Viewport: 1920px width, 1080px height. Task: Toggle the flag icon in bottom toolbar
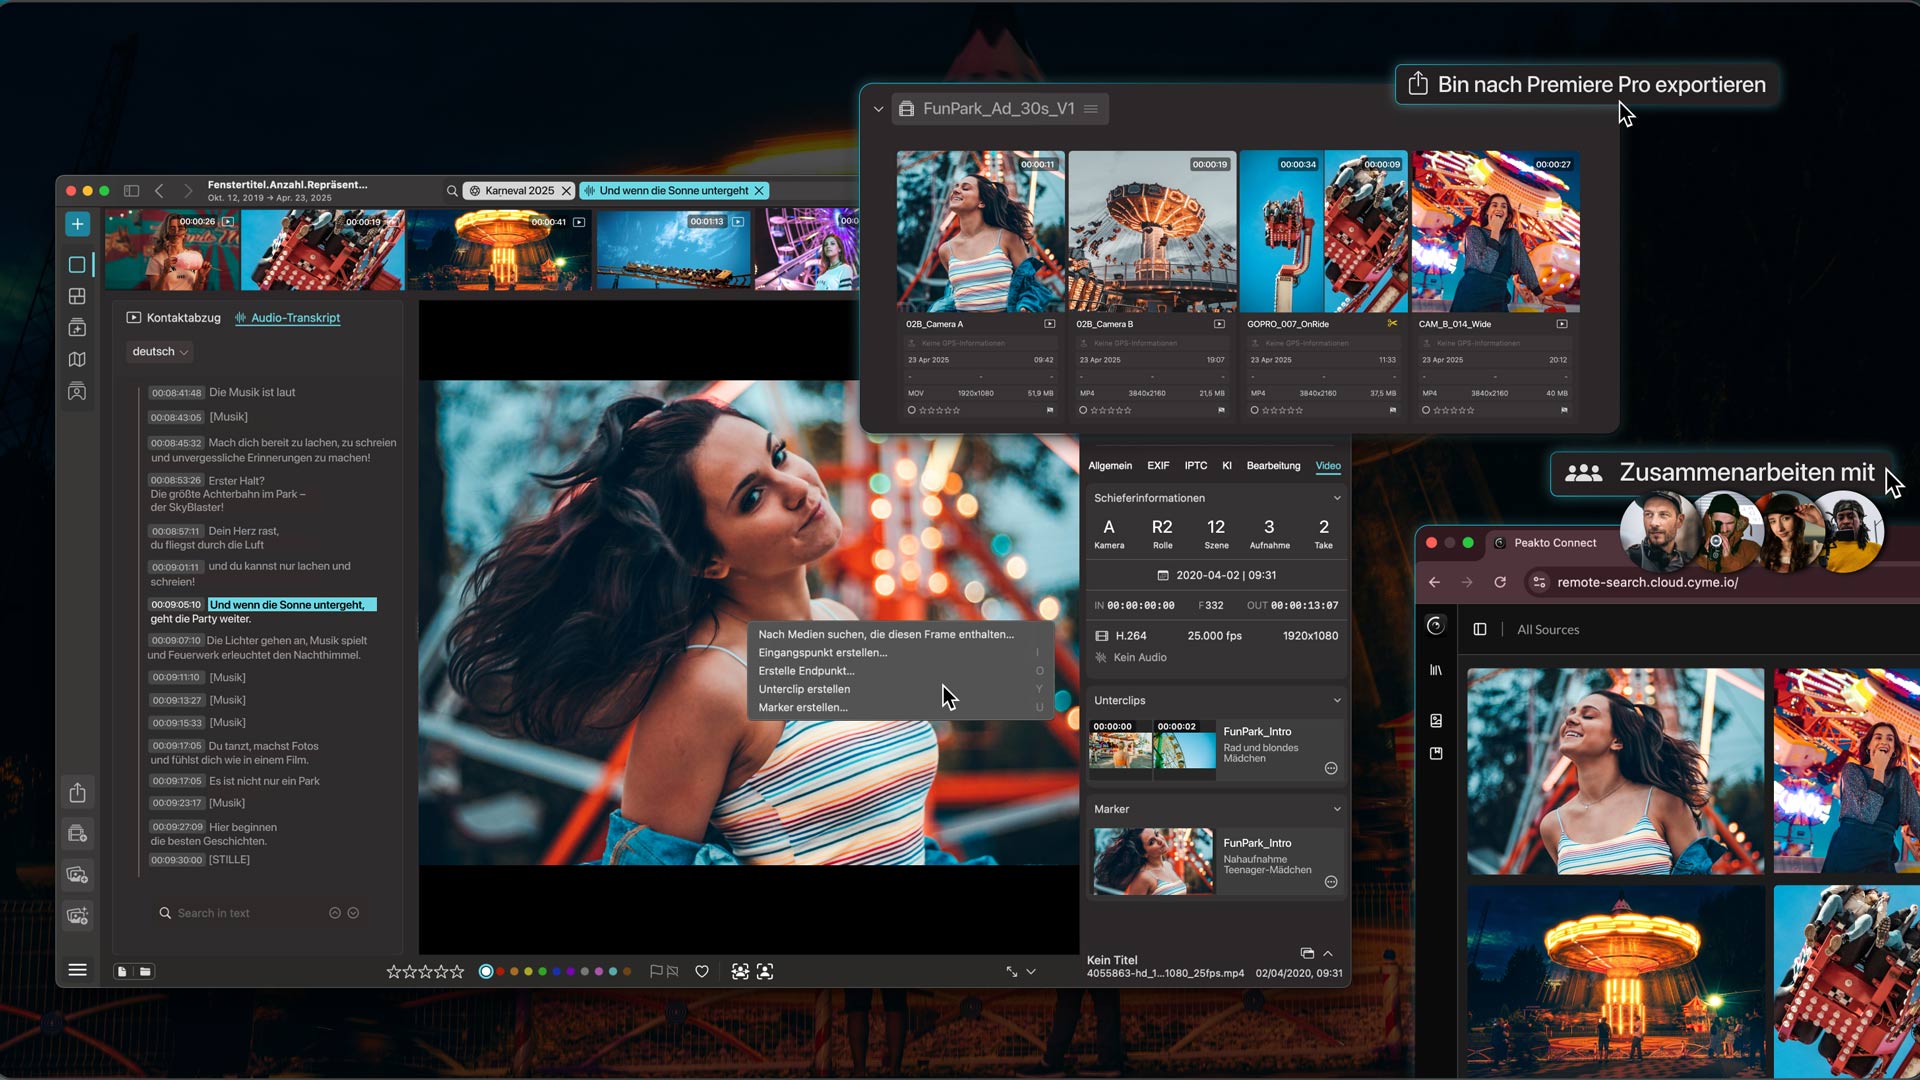656,971
